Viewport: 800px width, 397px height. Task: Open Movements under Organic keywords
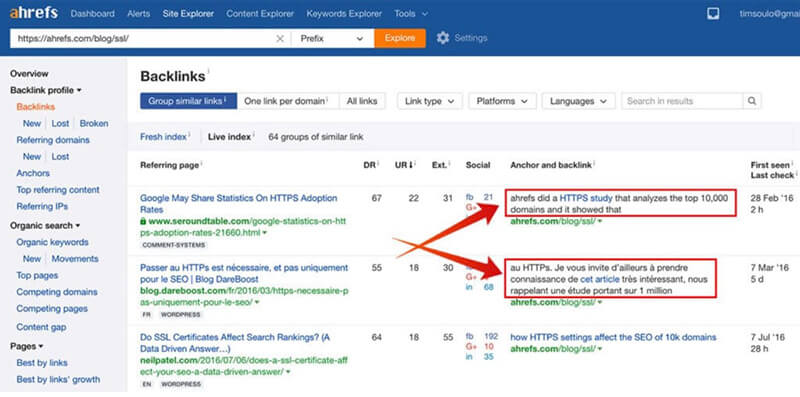click(x=75, y=259)
